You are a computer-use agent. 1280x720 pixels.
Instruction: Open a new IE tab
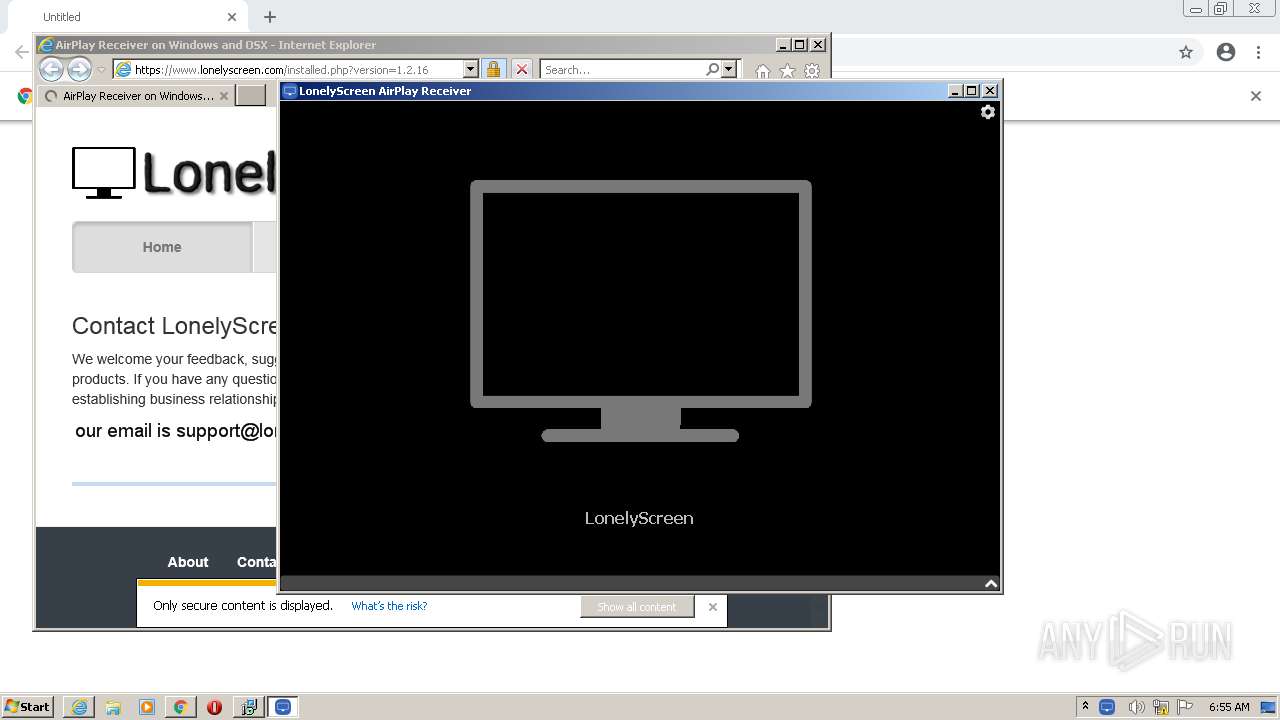coord(251,96)
